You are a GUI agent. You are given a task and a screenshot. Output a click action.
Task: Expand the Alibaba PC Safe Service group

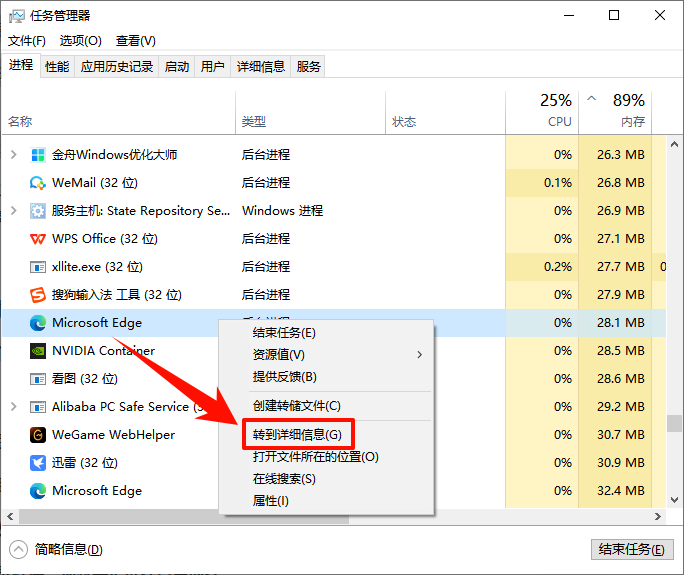pos(14,407)
